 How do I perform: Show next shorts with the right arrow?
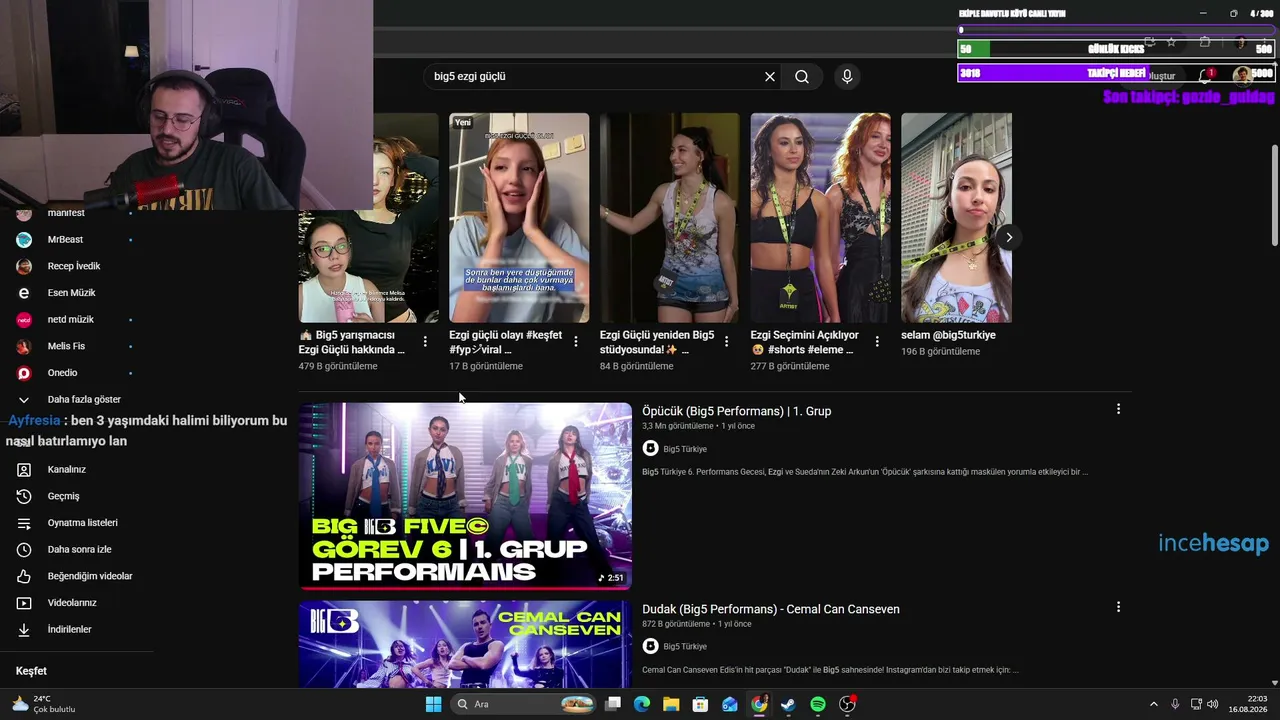(x=1009, y=237)
